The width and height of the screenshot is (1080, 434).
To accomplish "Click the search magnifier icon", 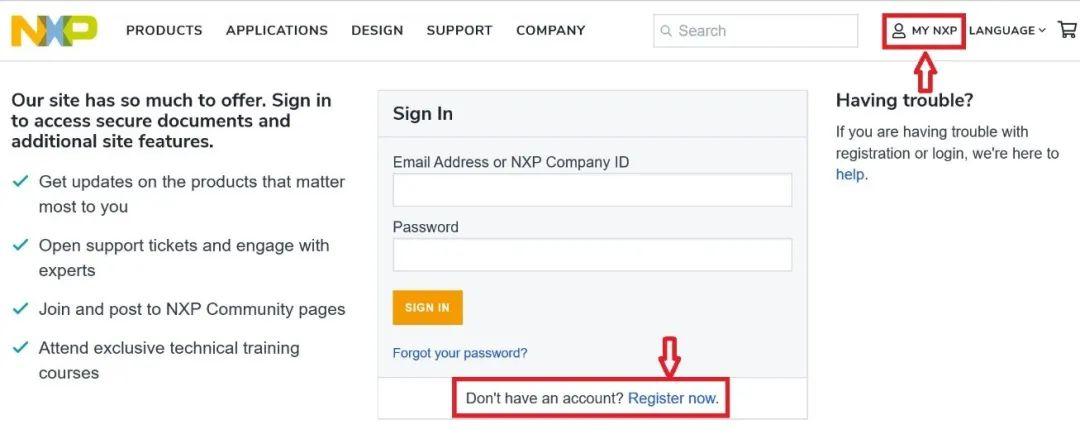I will tap(667, 31).
